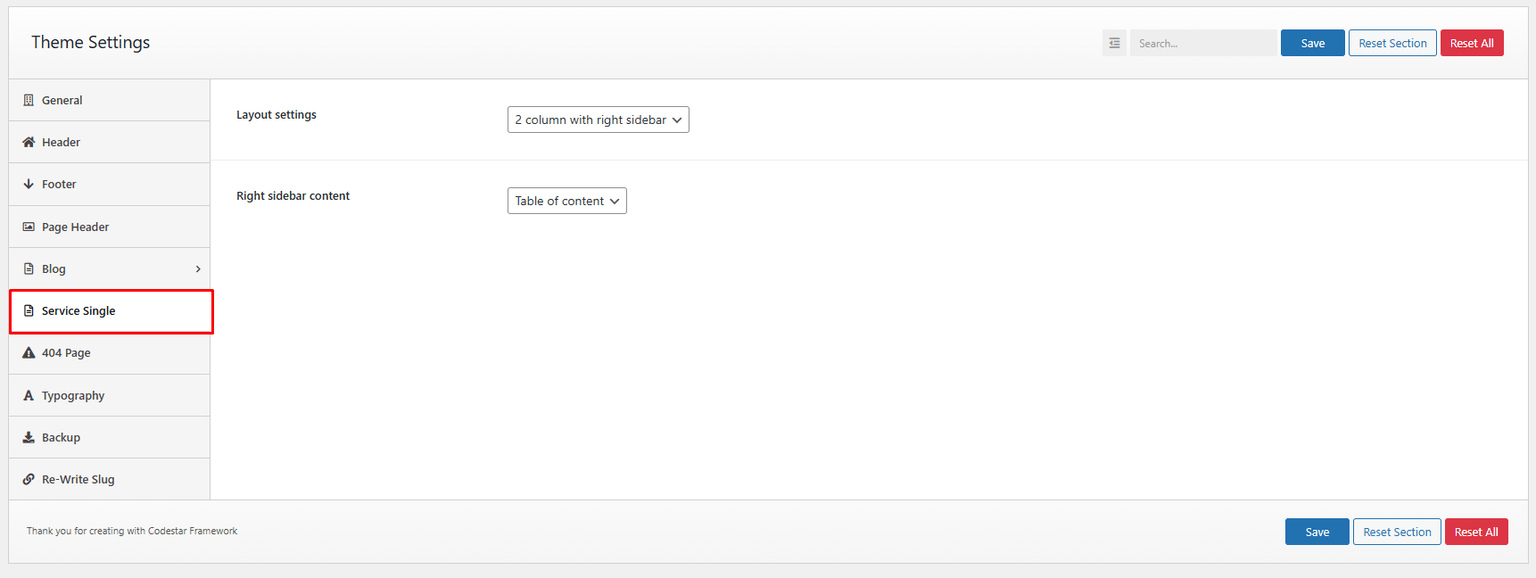The width and height of the screenshot is (1536, 578).
Task: Save the theme settings
Action: tap(1312, 43)
